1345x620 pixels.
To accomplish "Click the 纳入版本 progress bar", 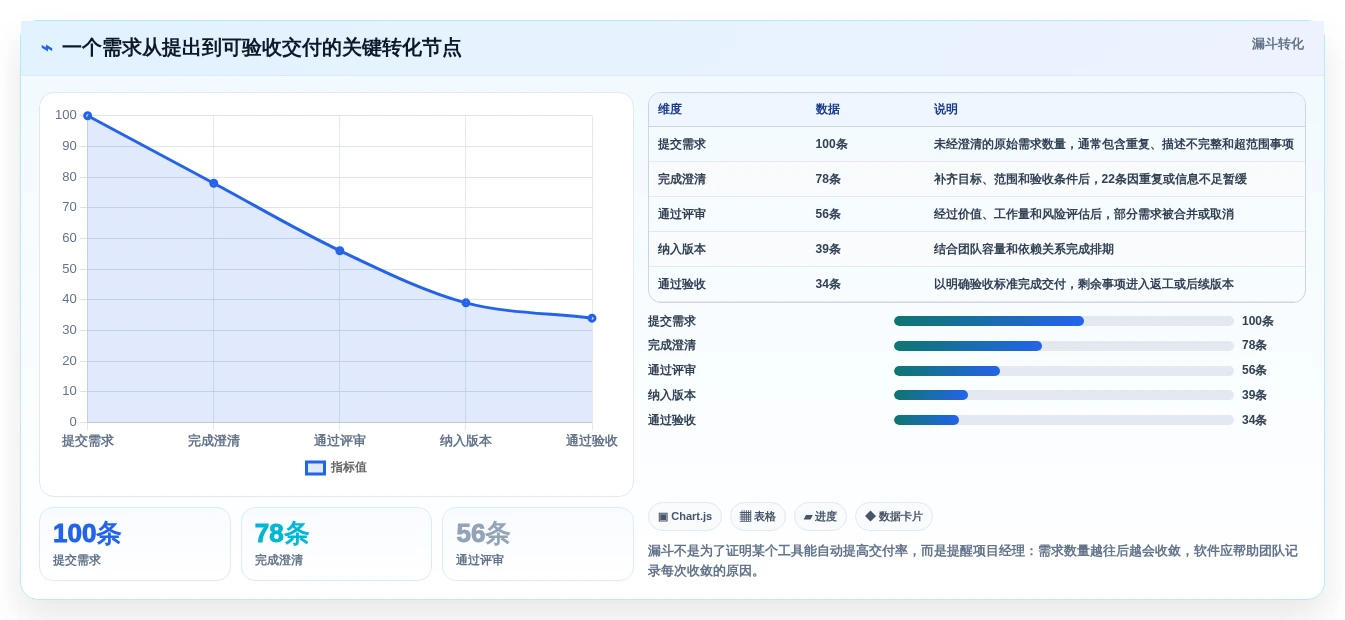I will [x=1064, y=395].
